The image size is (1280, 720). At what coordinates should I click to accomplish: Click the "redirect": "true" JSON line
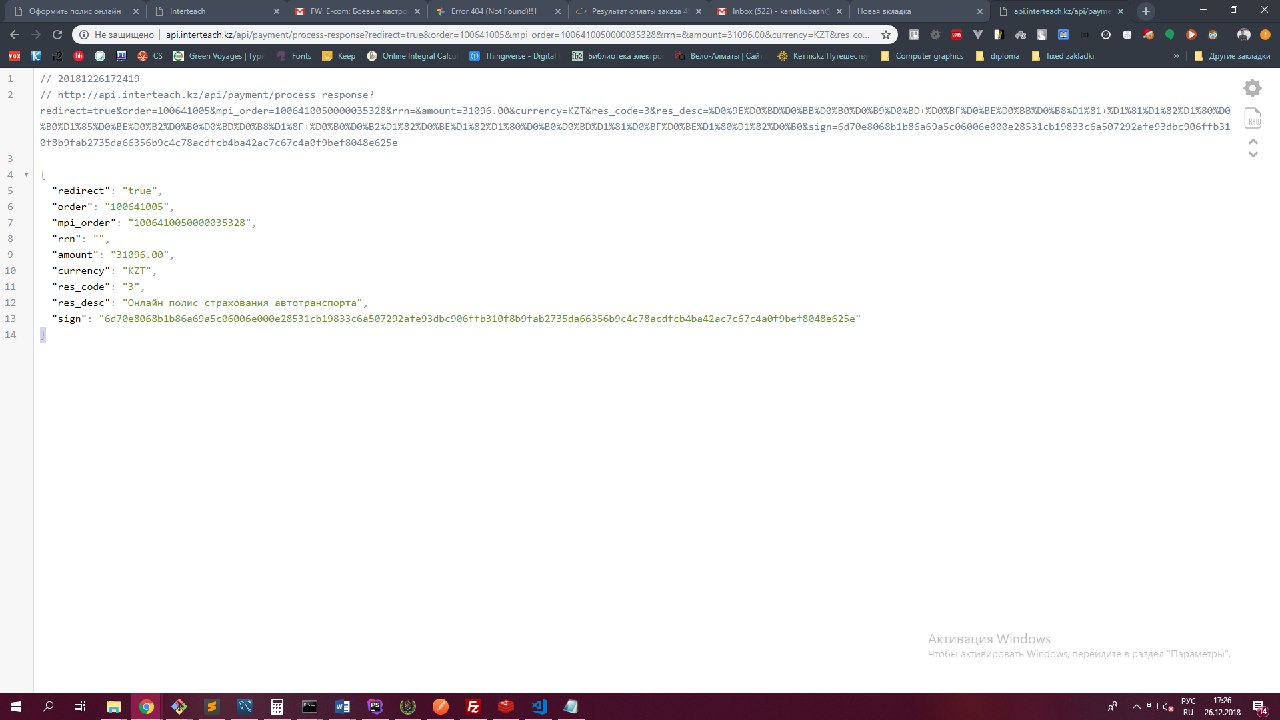(106, 190)
